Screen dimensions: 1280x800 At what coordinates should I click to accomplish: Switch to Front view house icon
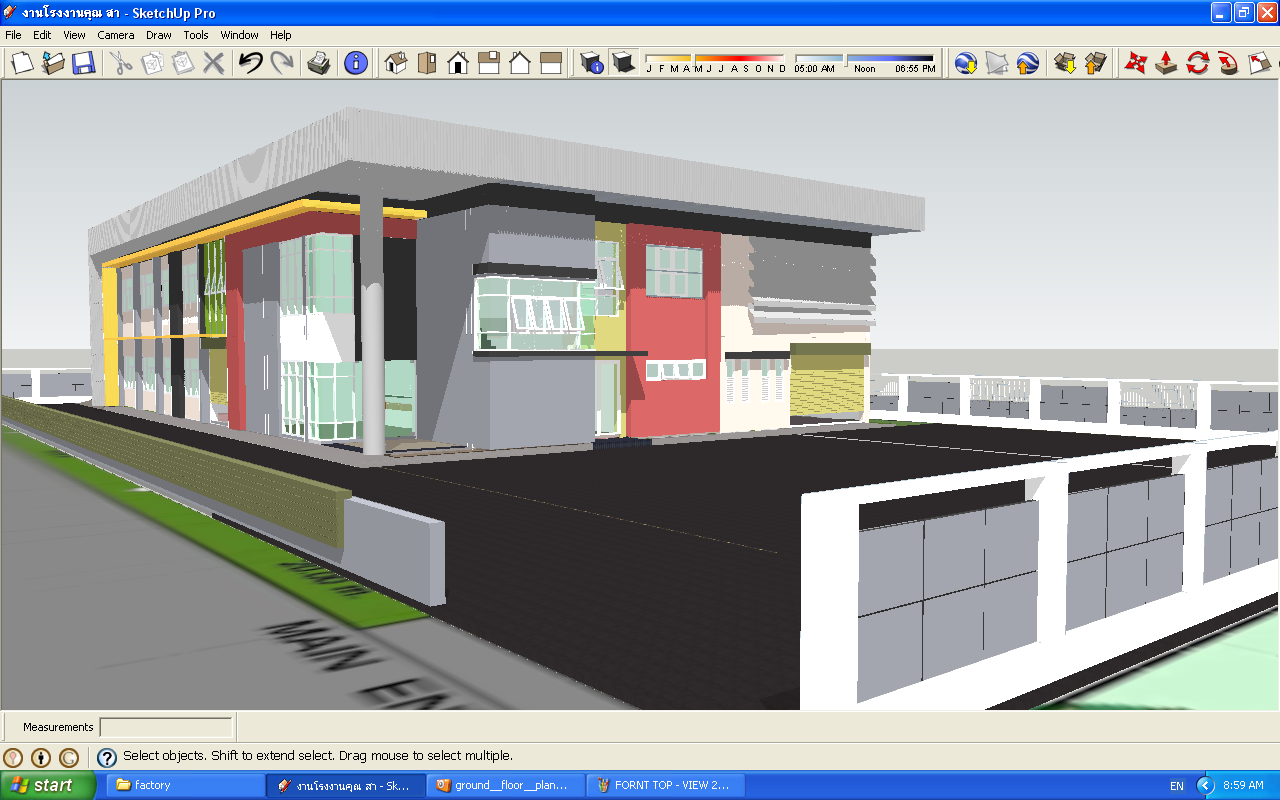point(458,63)
